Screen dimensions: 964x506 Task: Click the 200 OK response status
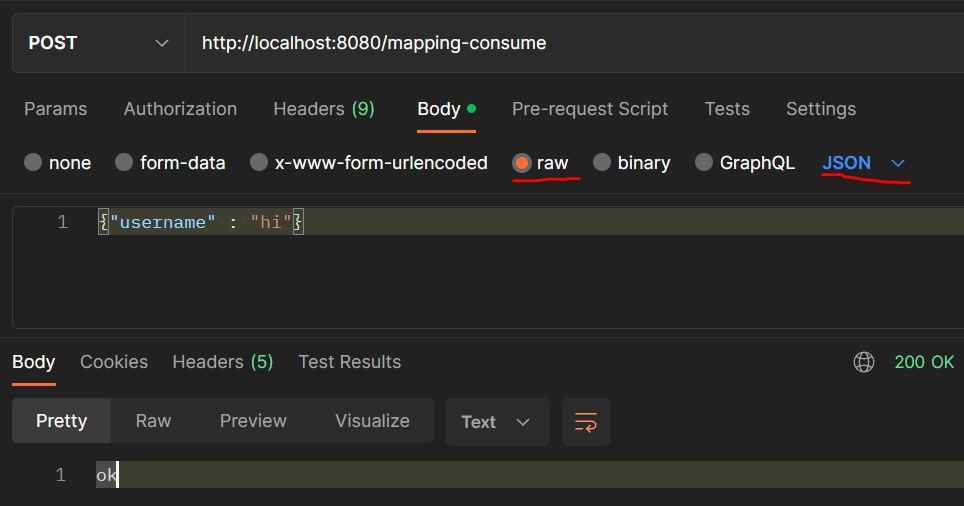[x=924, y=362]
